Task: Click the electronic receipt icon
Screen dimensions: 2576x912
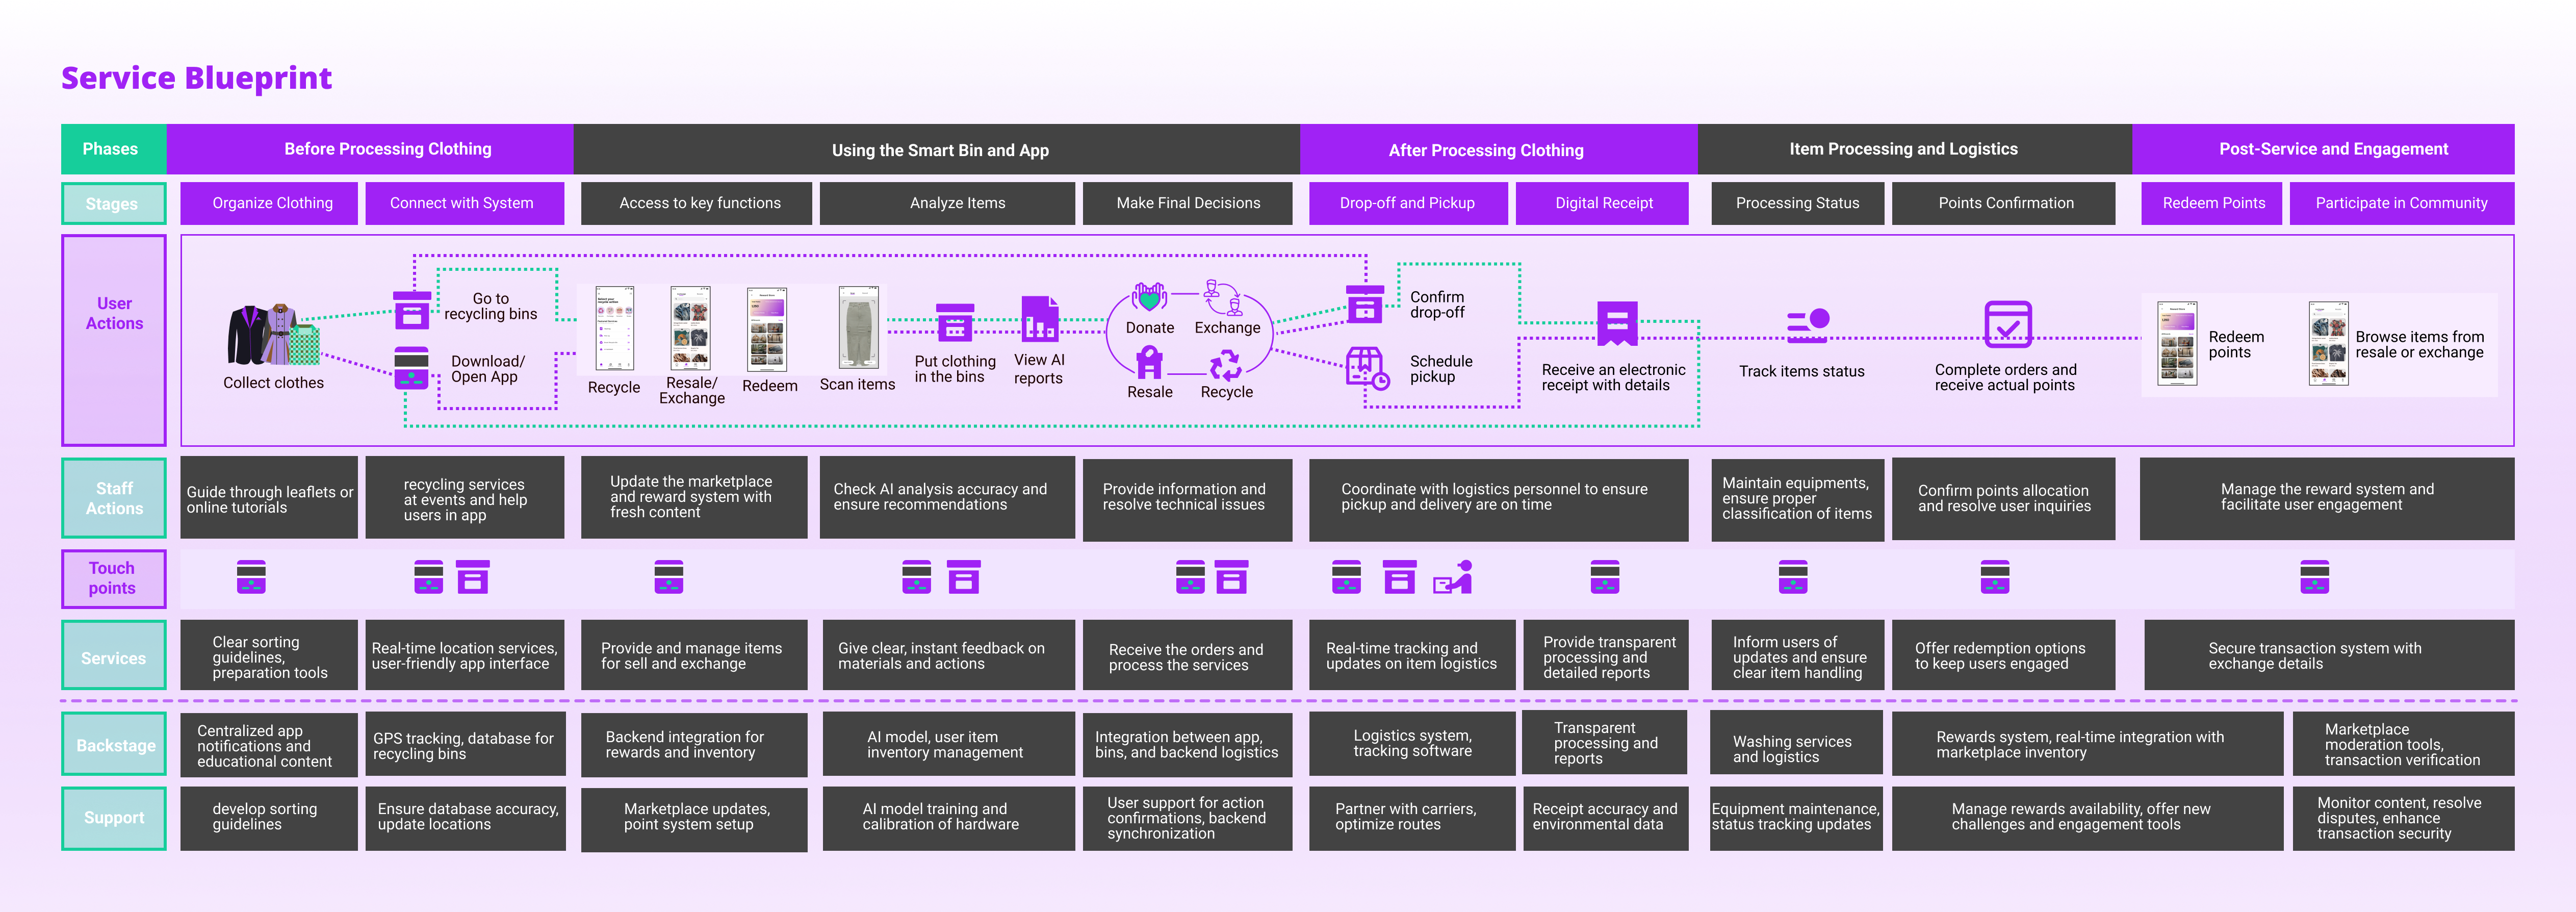Action: (x=1617, y=323)
